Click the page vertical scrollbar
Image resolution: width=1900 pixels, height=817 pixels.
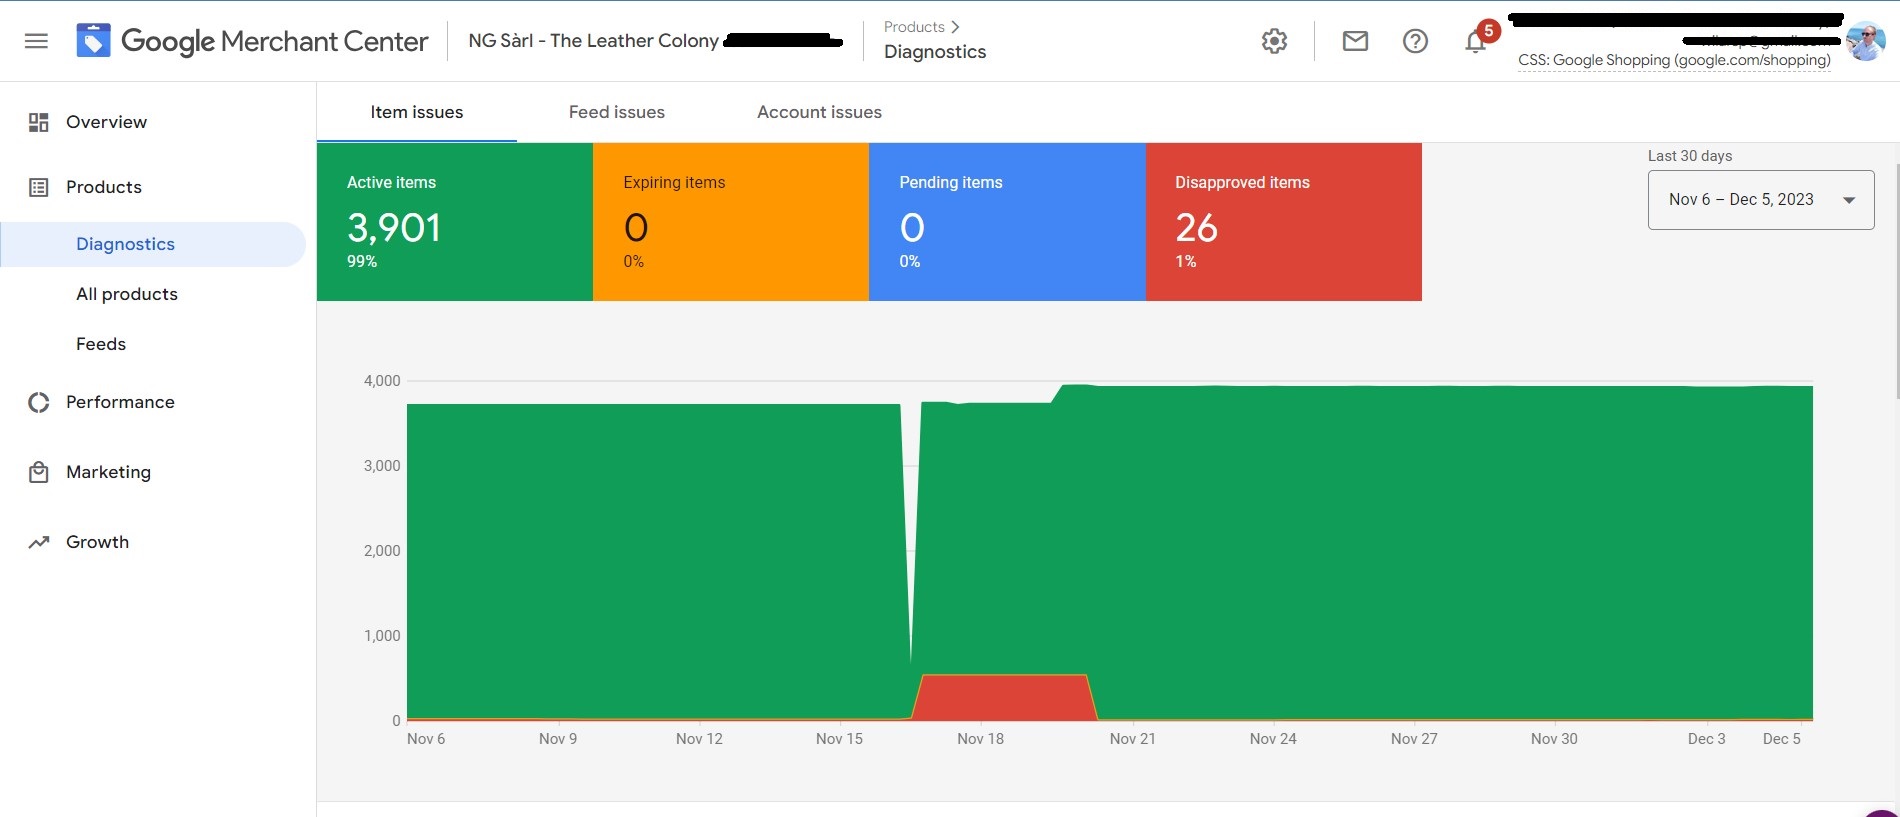coord(1895,280)
